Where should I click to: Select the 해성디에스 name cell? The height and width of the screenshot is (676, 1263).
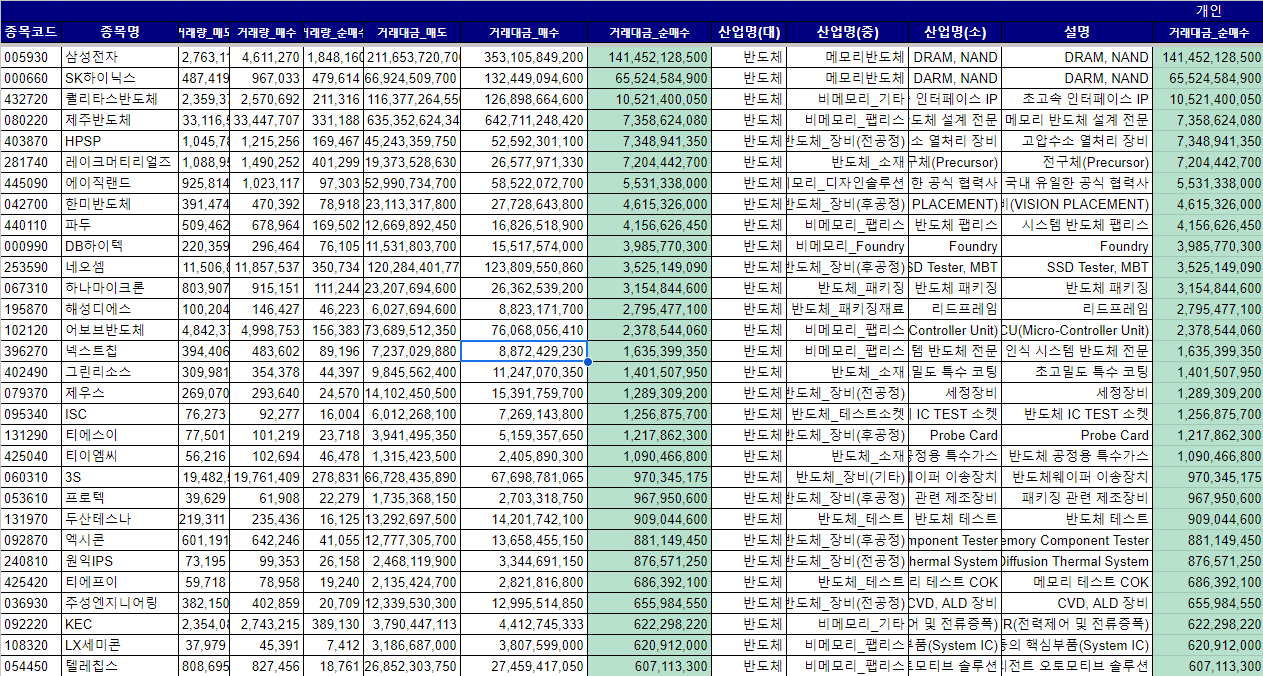point(120,309)
